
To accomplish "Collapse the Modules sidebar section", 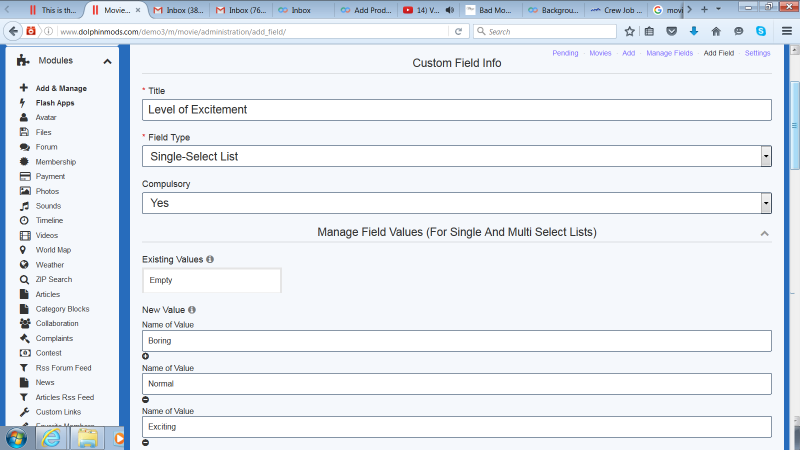I will point(107,62).
